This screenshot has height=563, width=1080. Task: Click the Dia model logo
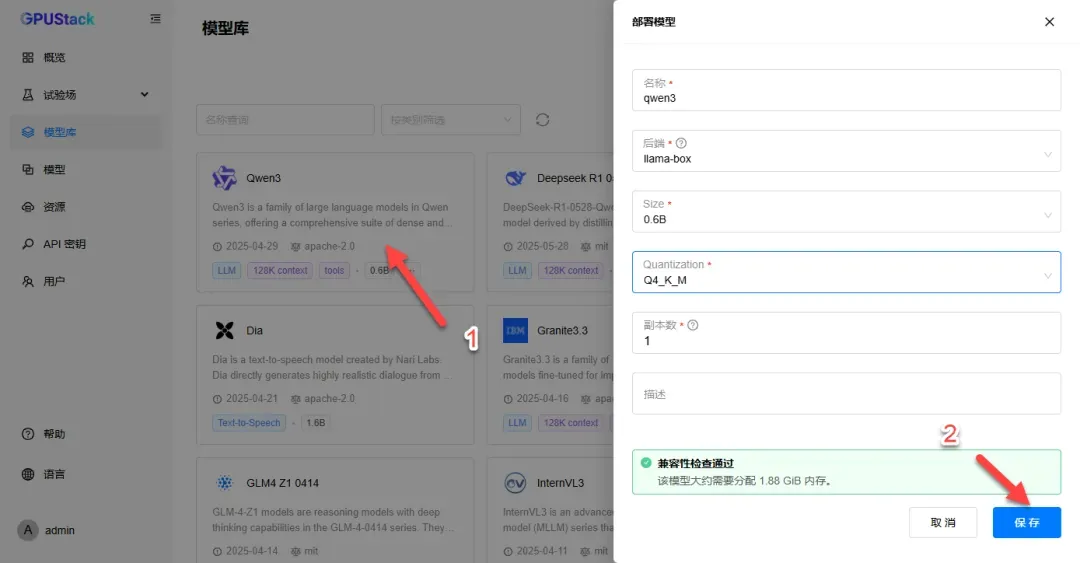[x=224, y=330]
